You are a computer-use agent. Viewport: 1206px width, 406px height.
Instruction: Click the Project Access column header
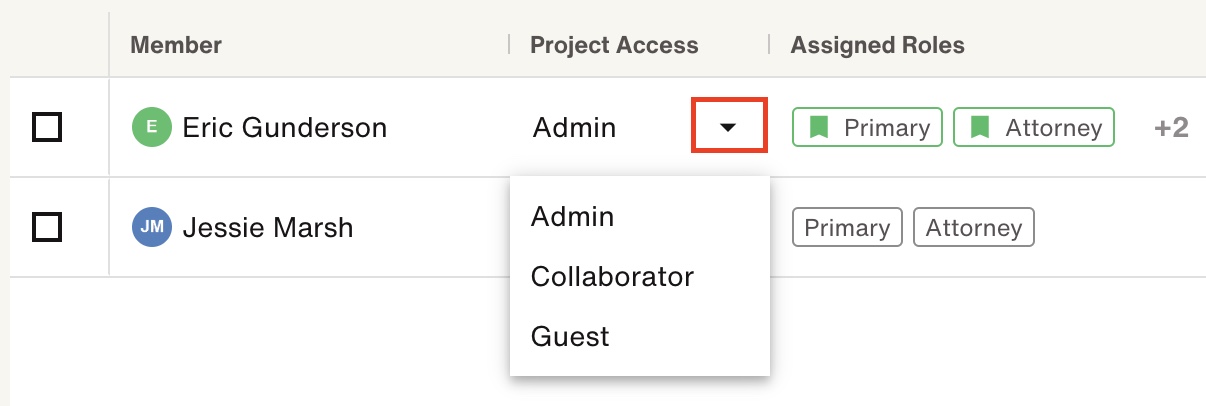614,45
